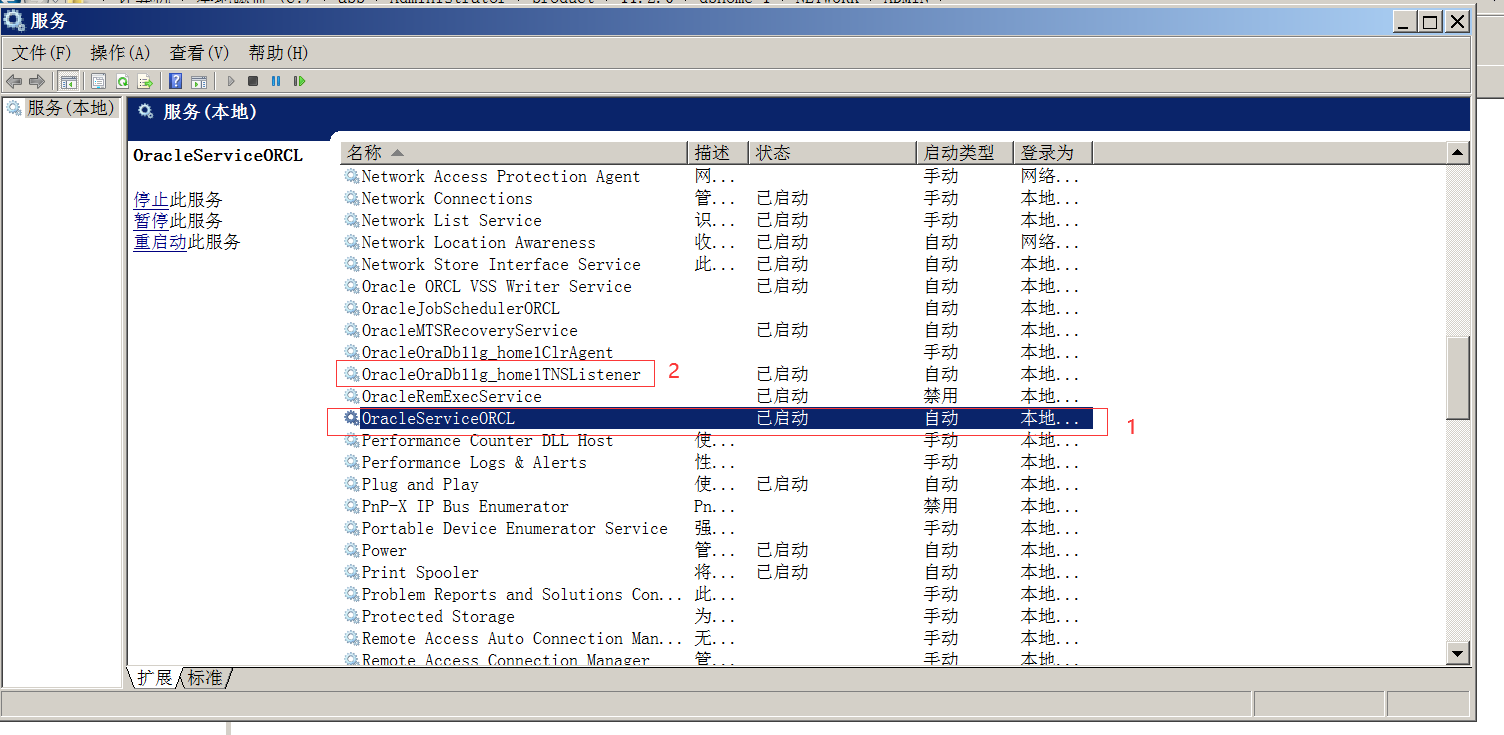Image resolution: width=1504 pixels, height=735 pixels.
Task: Select Network Store Interface Service
Action: click(x=501, y=264)
